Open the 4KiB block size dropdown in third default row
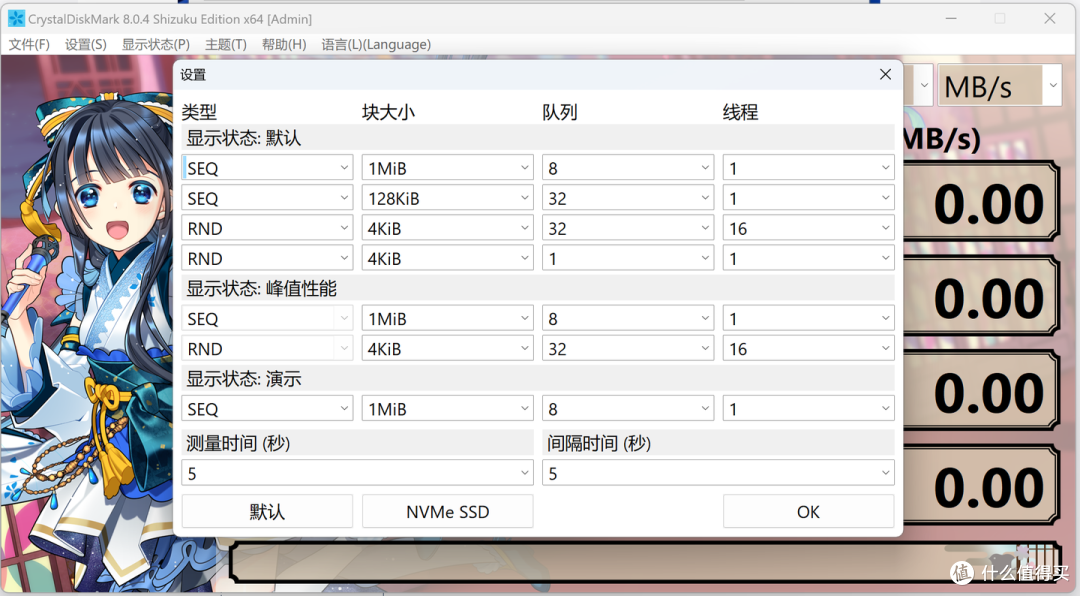The width and height of the screenshot is (1080, 596). (448, 228)
